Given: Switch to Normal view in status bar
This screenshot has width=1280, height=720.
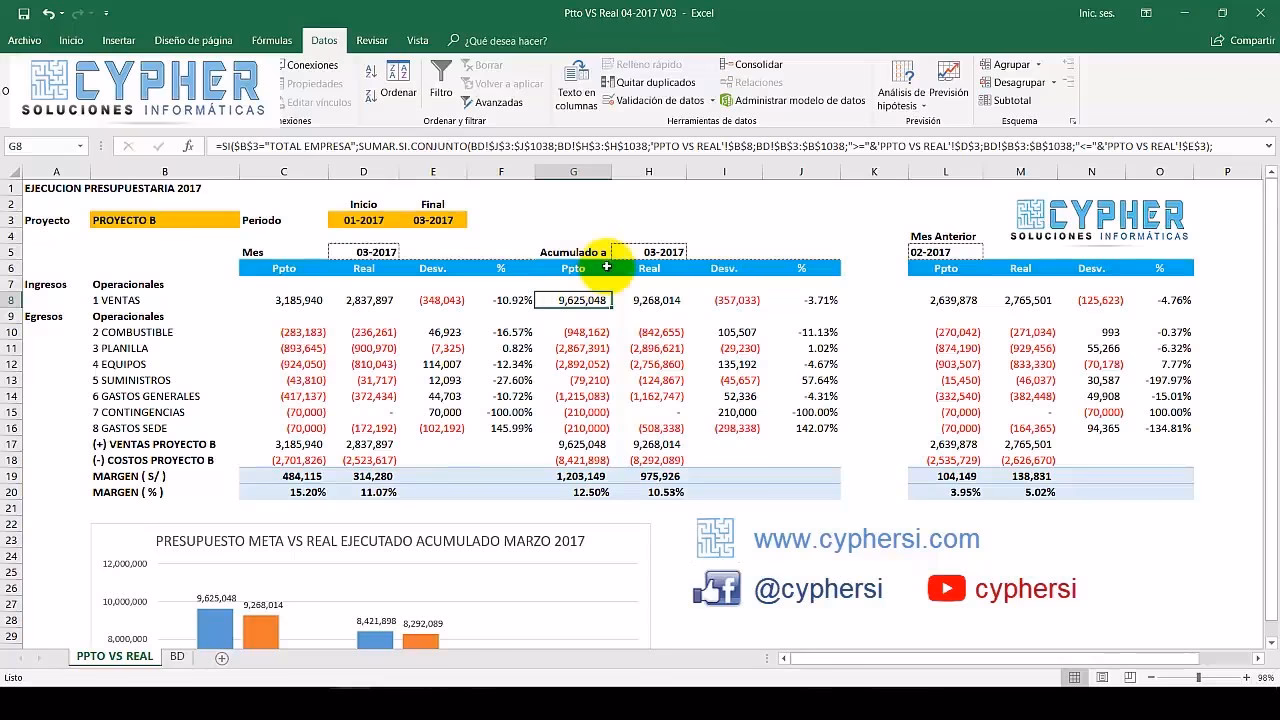Looking at the screenshot, I should (1074, 678).
